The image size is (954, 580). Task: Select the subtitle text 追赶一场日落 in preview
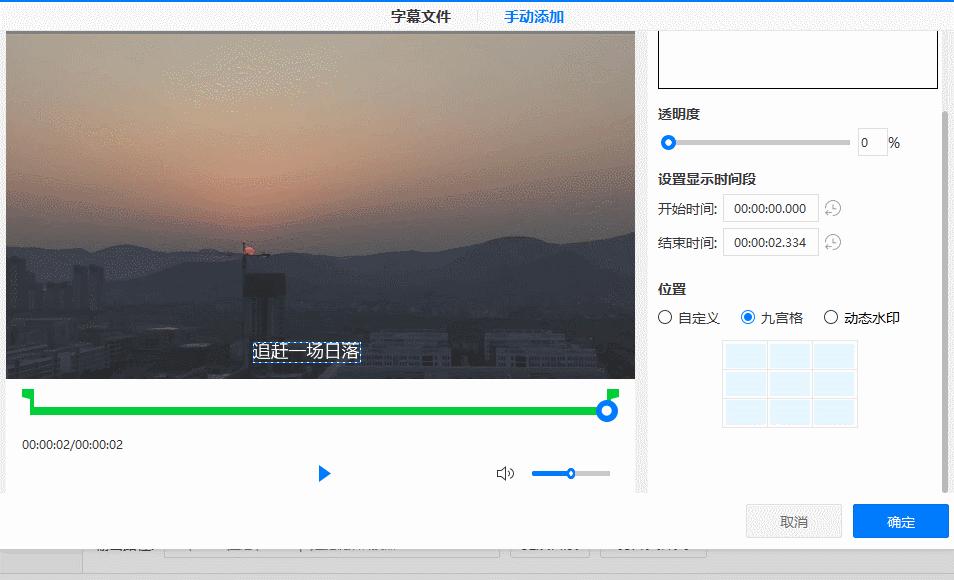pos(309,353)
